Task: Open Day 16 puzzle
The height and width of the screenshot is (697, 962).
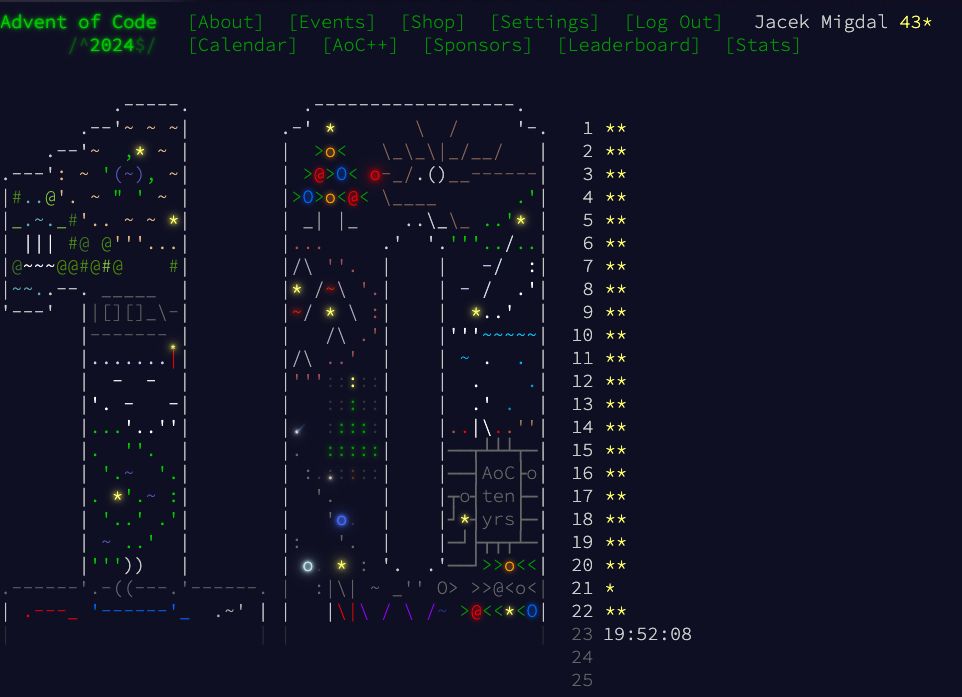Action: click(599, 473)
